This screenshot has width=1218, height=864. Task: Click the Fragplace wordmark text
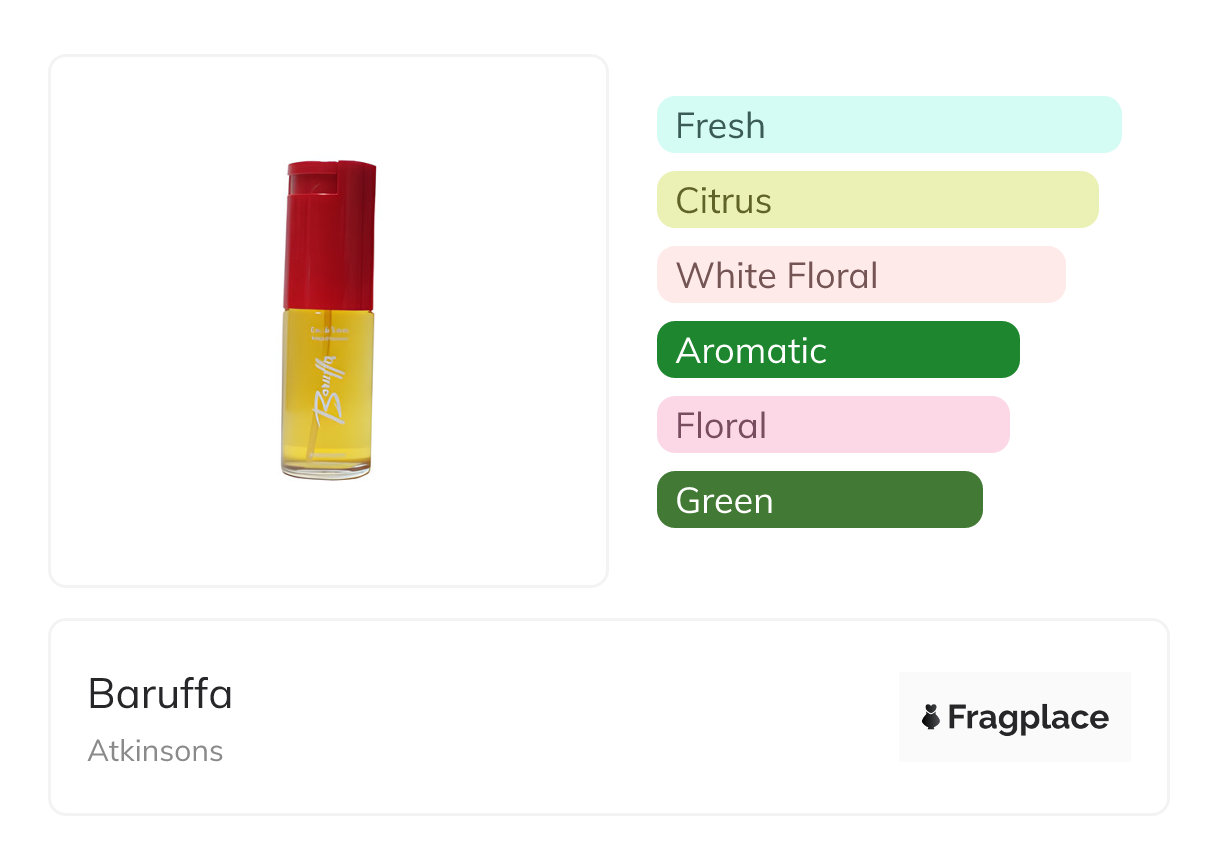[1028, 717]
